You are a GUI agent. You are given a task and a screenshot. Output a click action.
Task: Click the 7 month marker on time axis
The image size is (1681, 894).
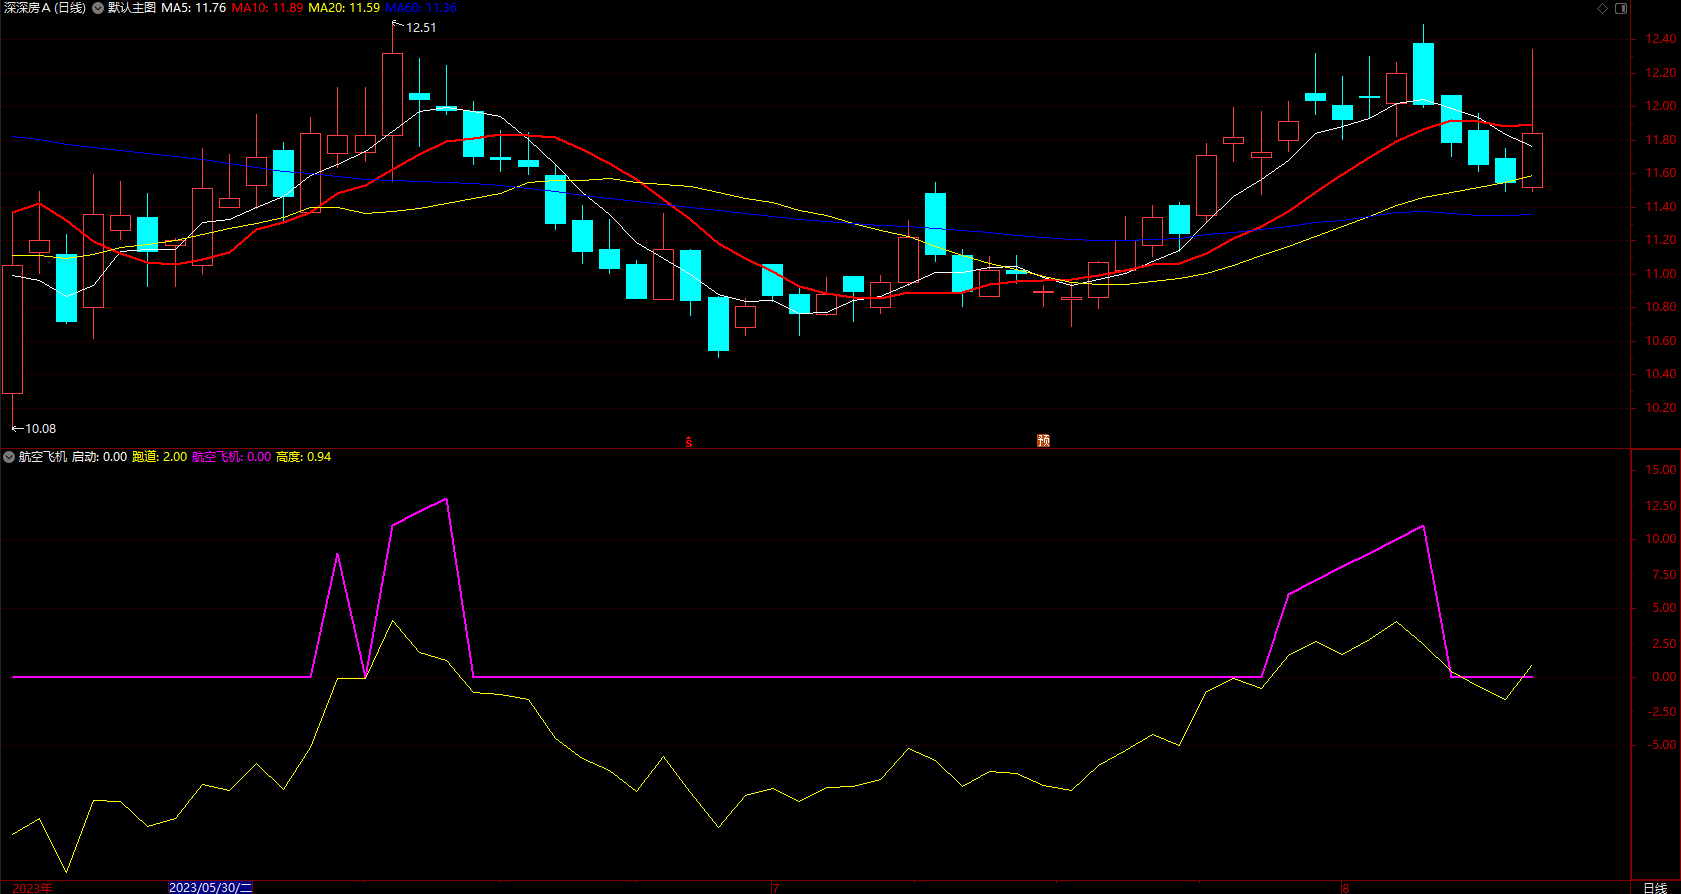pos(775,888)
